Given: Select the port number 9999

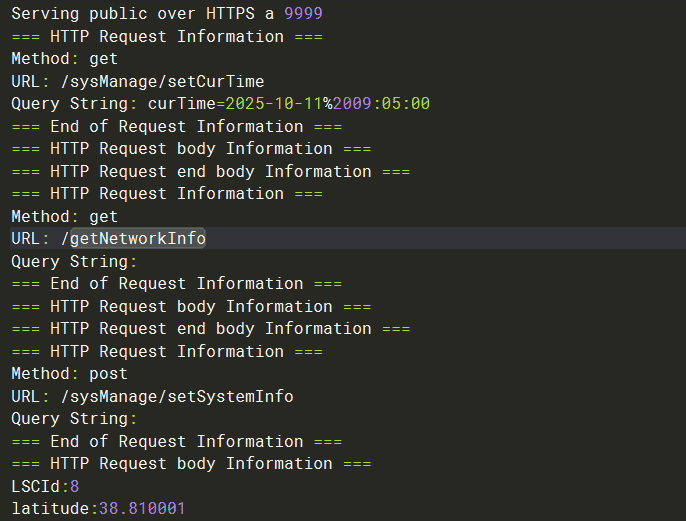Looking at the screenshot, I should (x=303, y=14).
